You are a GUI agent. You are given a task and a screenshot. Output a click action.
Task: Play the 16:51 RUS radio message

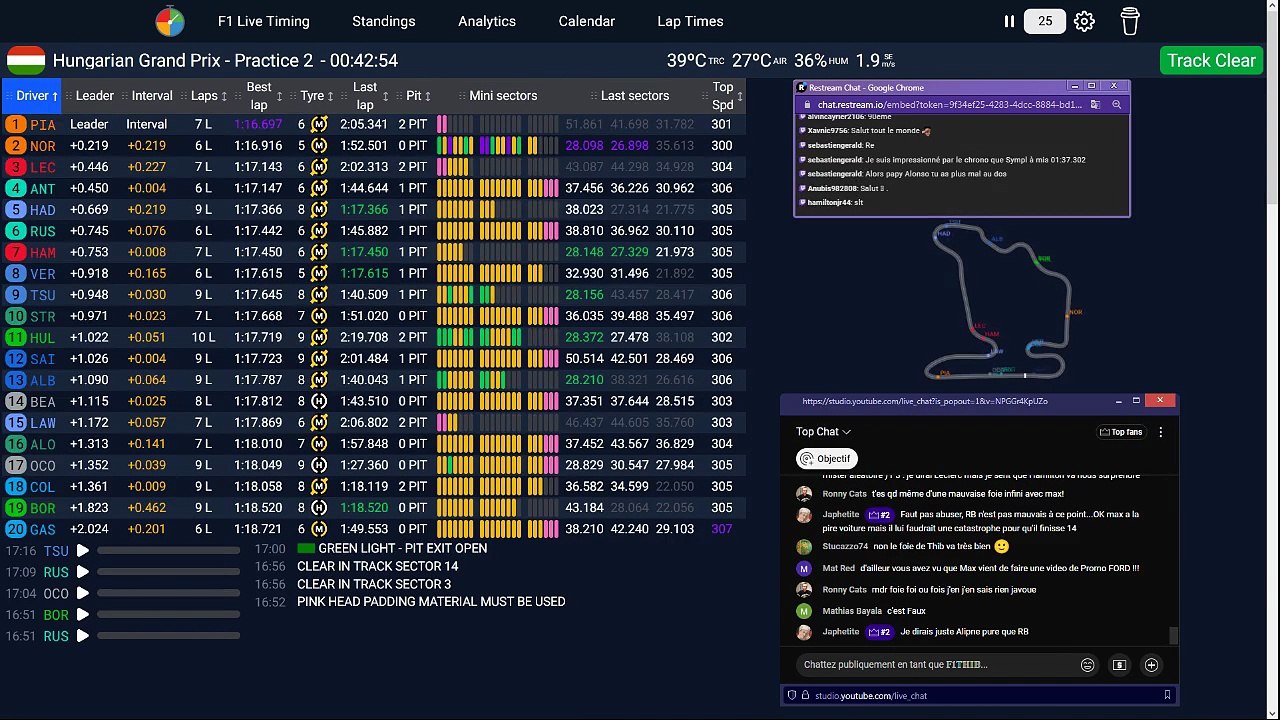click(83, 636)
